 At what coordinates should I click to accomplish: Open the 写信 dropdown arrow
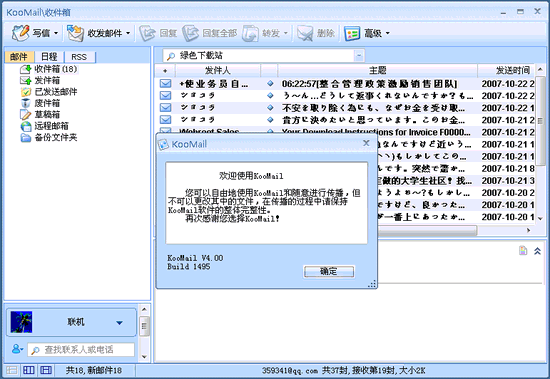56,33
